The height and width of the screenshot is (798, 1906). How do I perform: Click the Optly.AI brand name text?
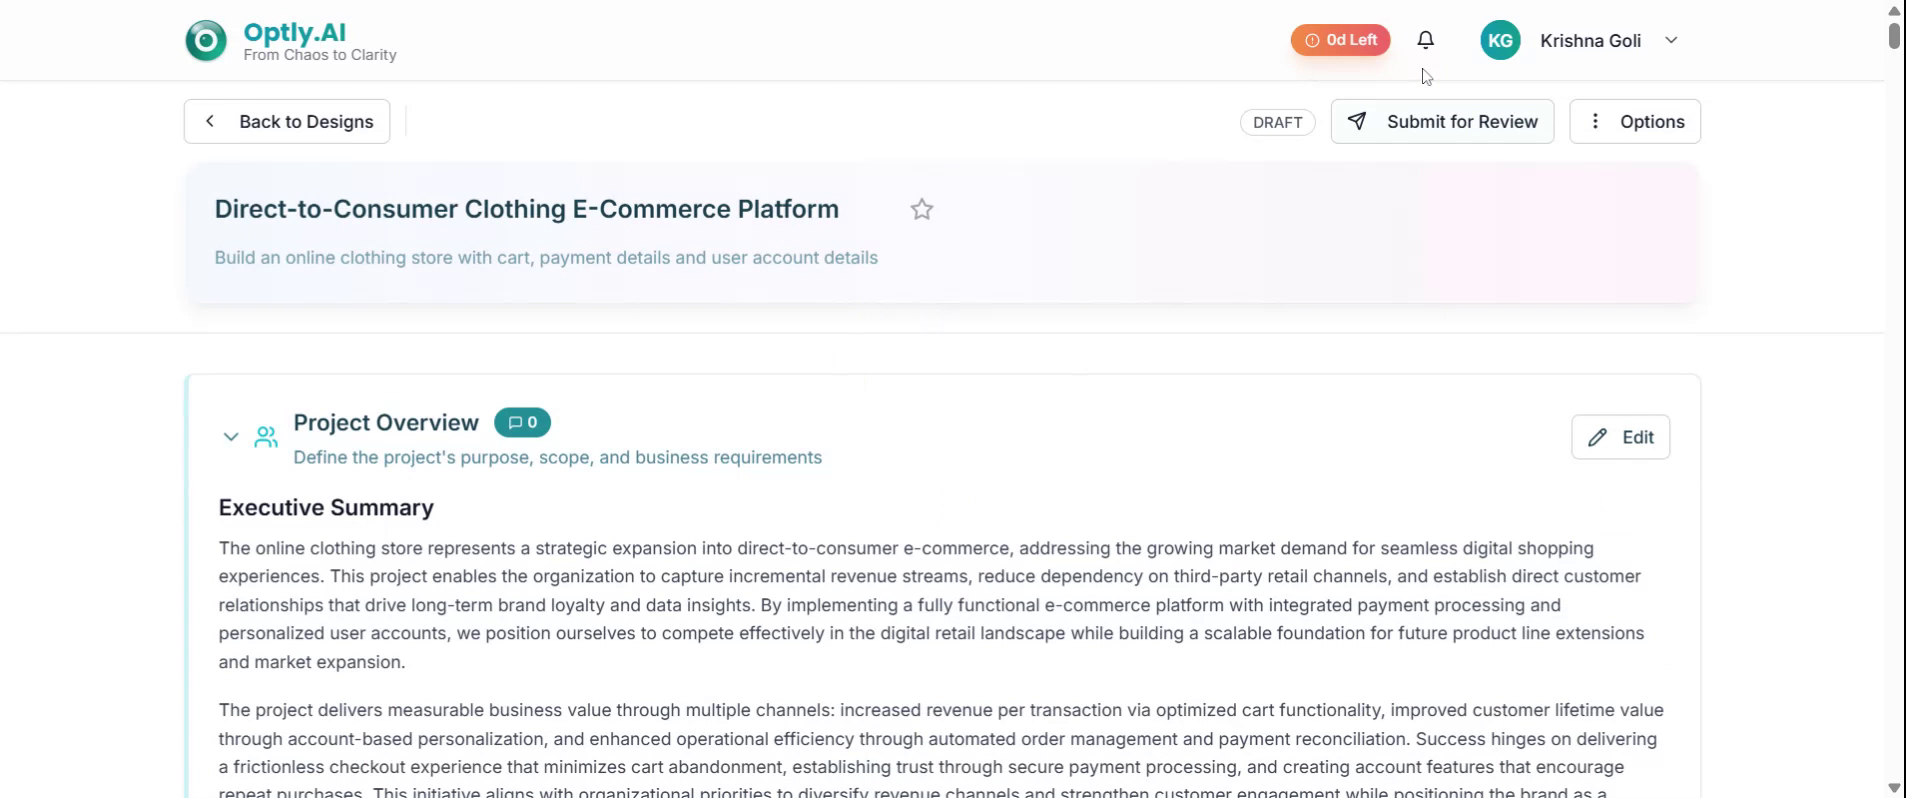(x=294, y=32)
